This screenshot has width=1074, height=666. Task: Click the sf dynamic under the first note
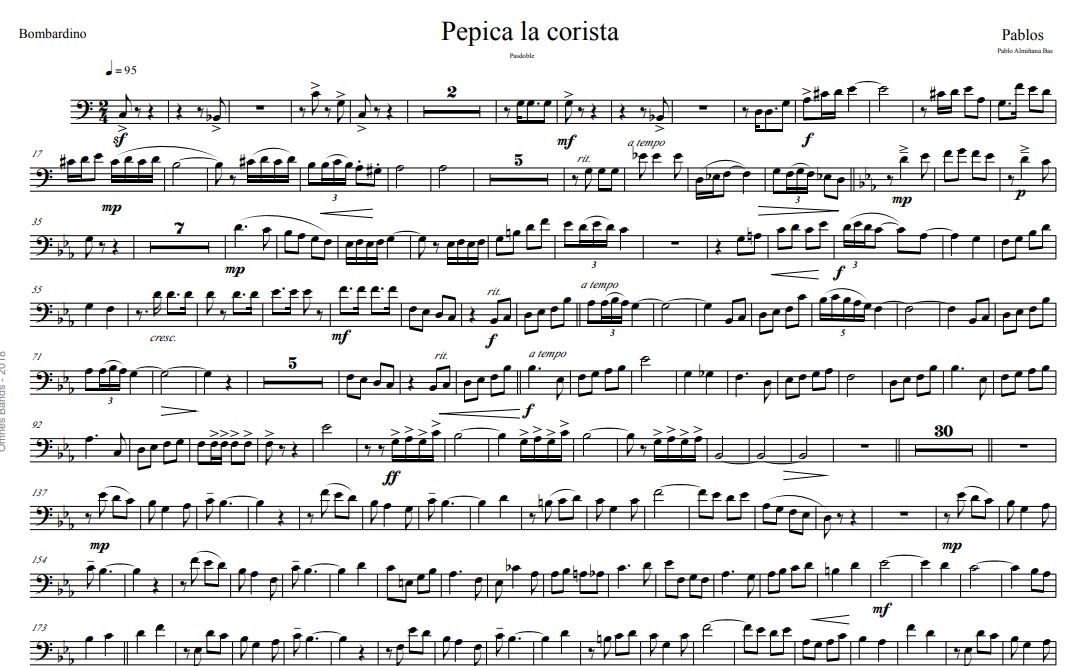[120, 140]
